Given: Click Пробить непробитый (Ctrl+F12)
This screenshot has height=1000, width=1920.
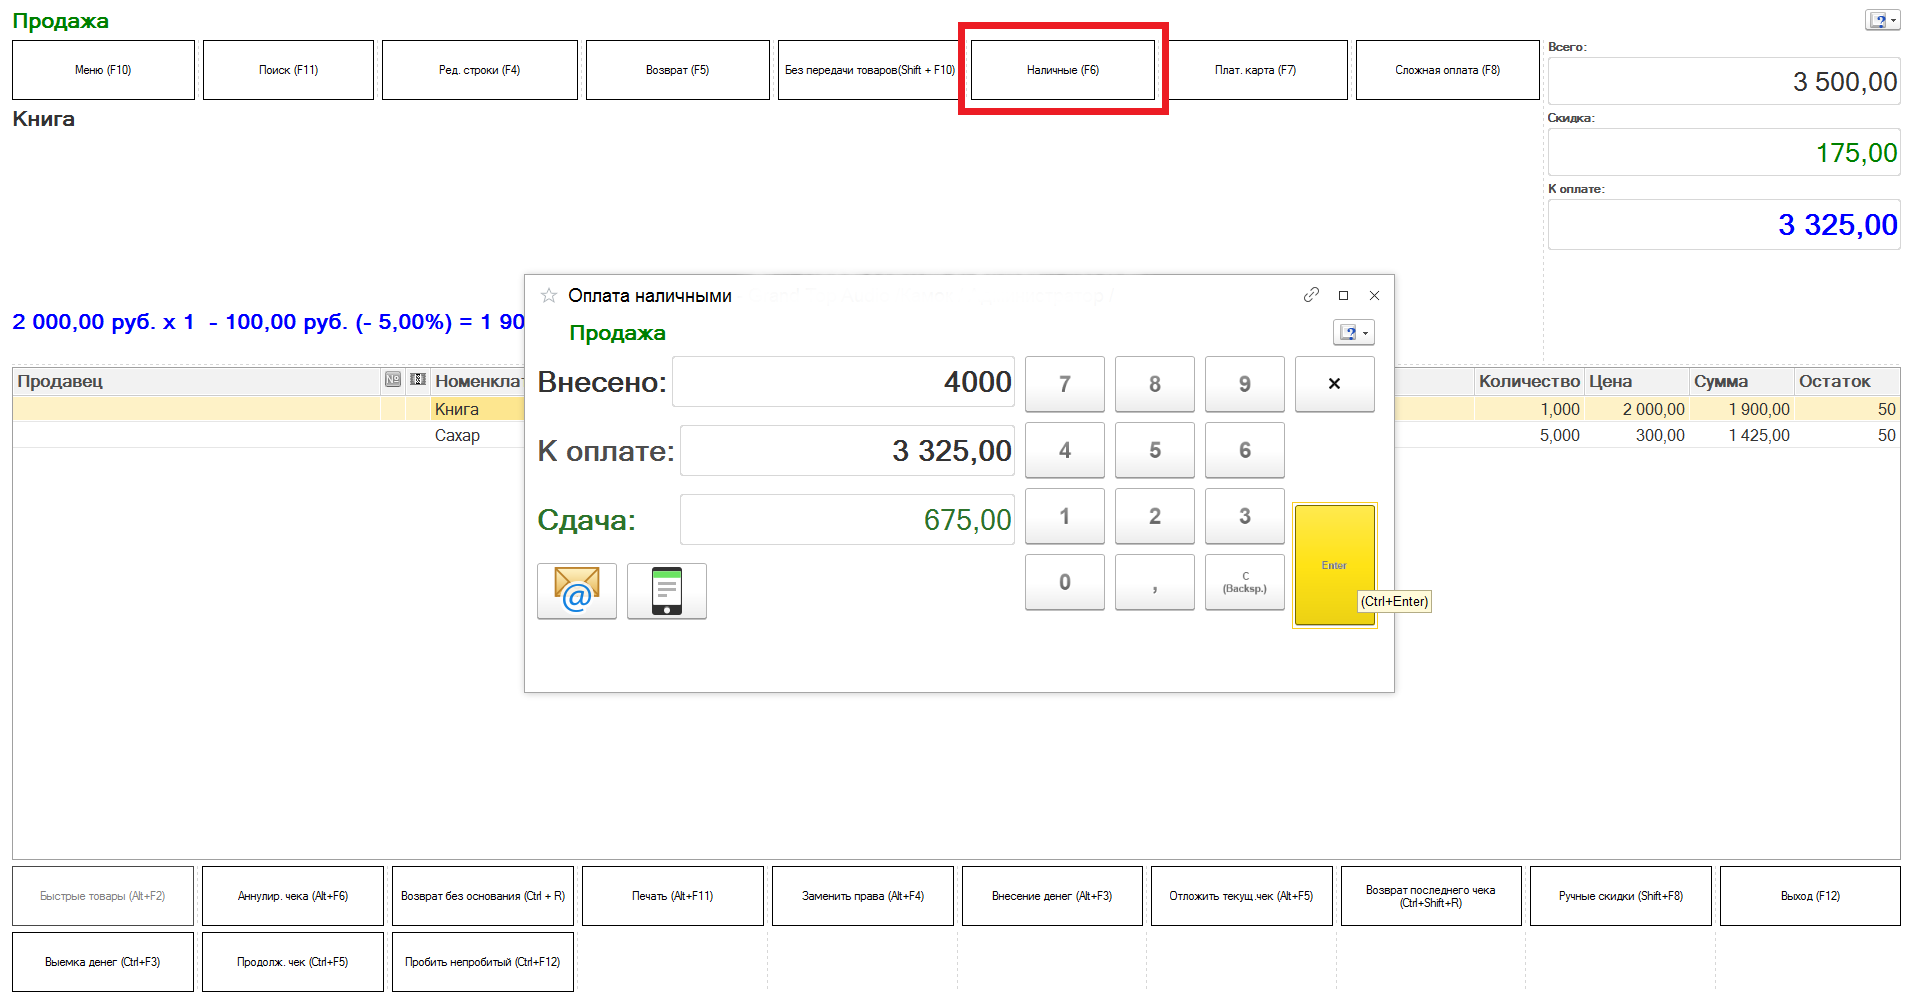Looking at the screenshot, I should [483, 962].
